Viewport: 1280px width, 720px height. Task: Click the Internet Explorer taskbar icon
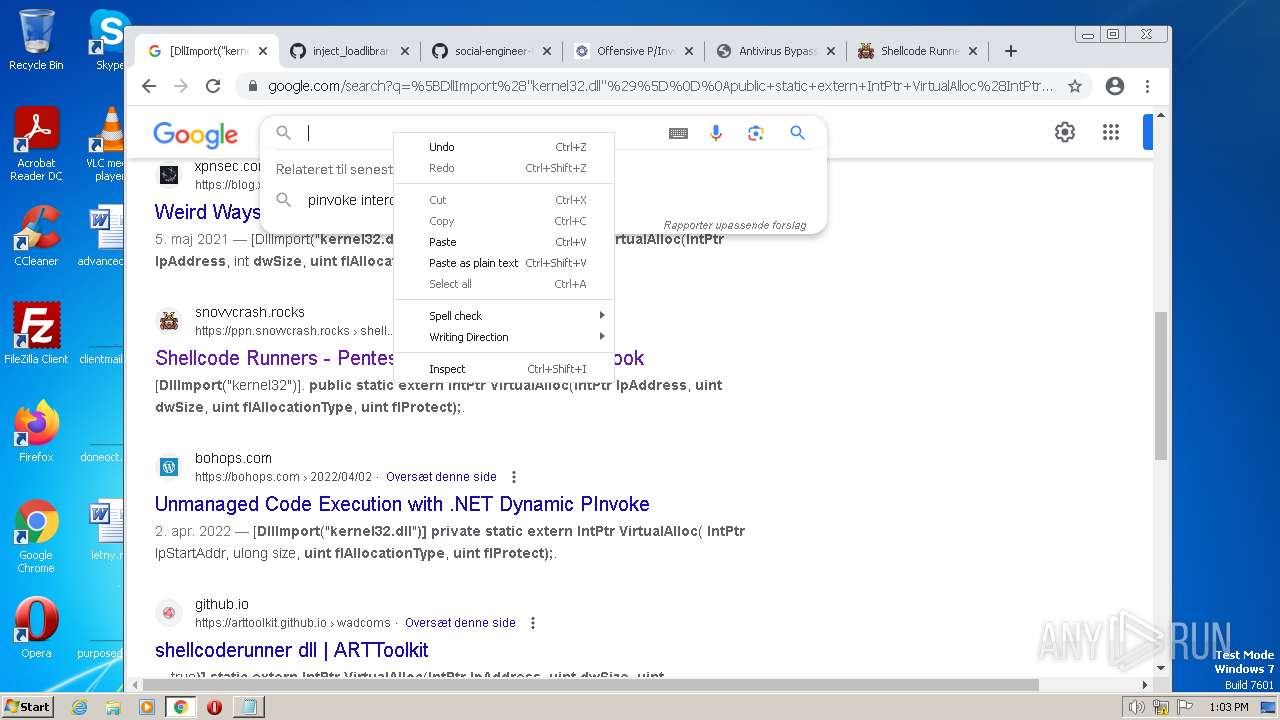79,707
